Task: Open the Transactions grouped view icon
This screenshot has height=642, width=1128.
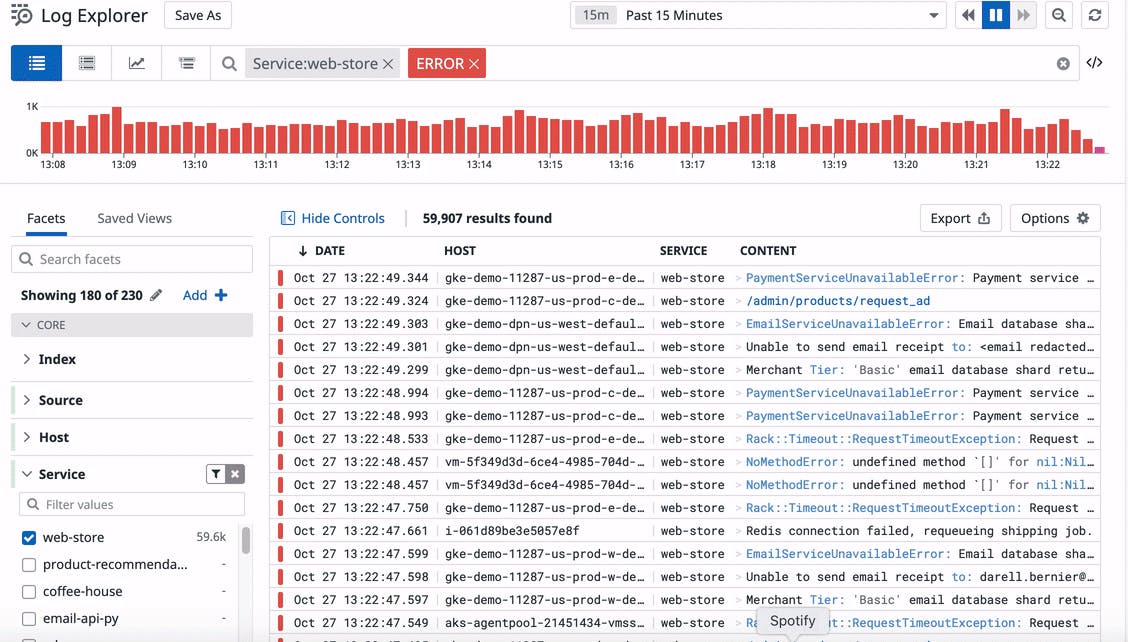Action: click(86, 62)
